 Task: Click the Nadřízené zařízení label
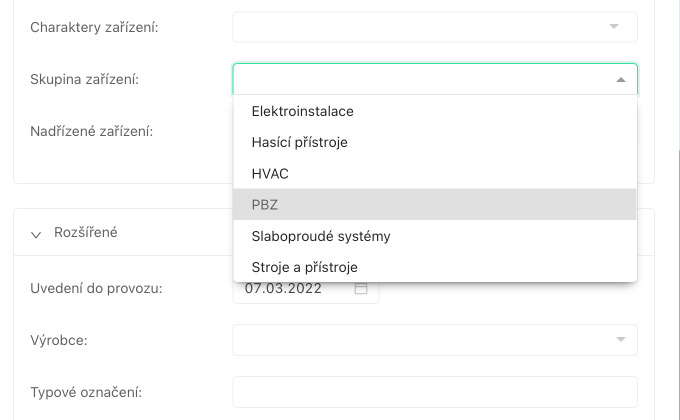point(91,130)
